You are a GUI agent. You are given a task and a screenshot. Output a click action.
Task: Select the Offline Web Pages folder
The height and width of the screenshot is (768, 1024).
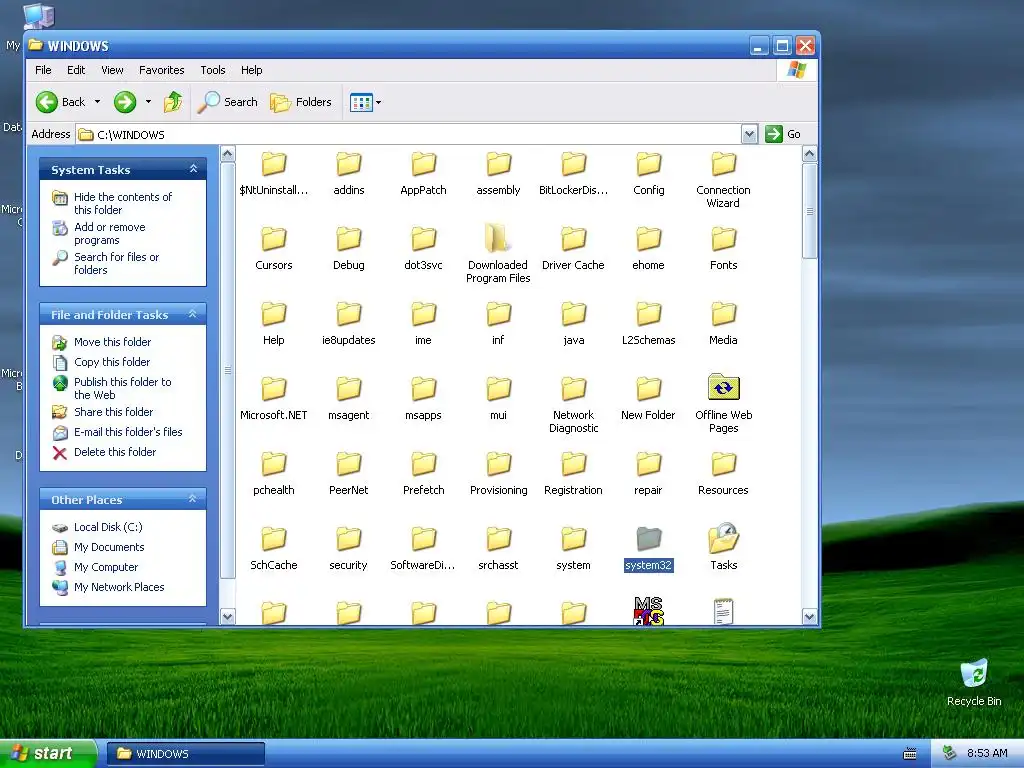[723, 404]
